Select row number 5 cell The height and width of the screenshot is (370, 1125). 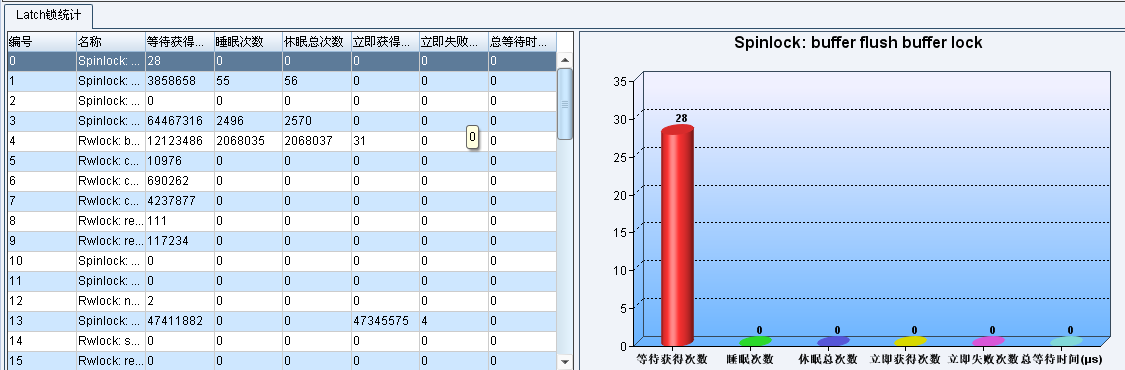tap(42, 161)
